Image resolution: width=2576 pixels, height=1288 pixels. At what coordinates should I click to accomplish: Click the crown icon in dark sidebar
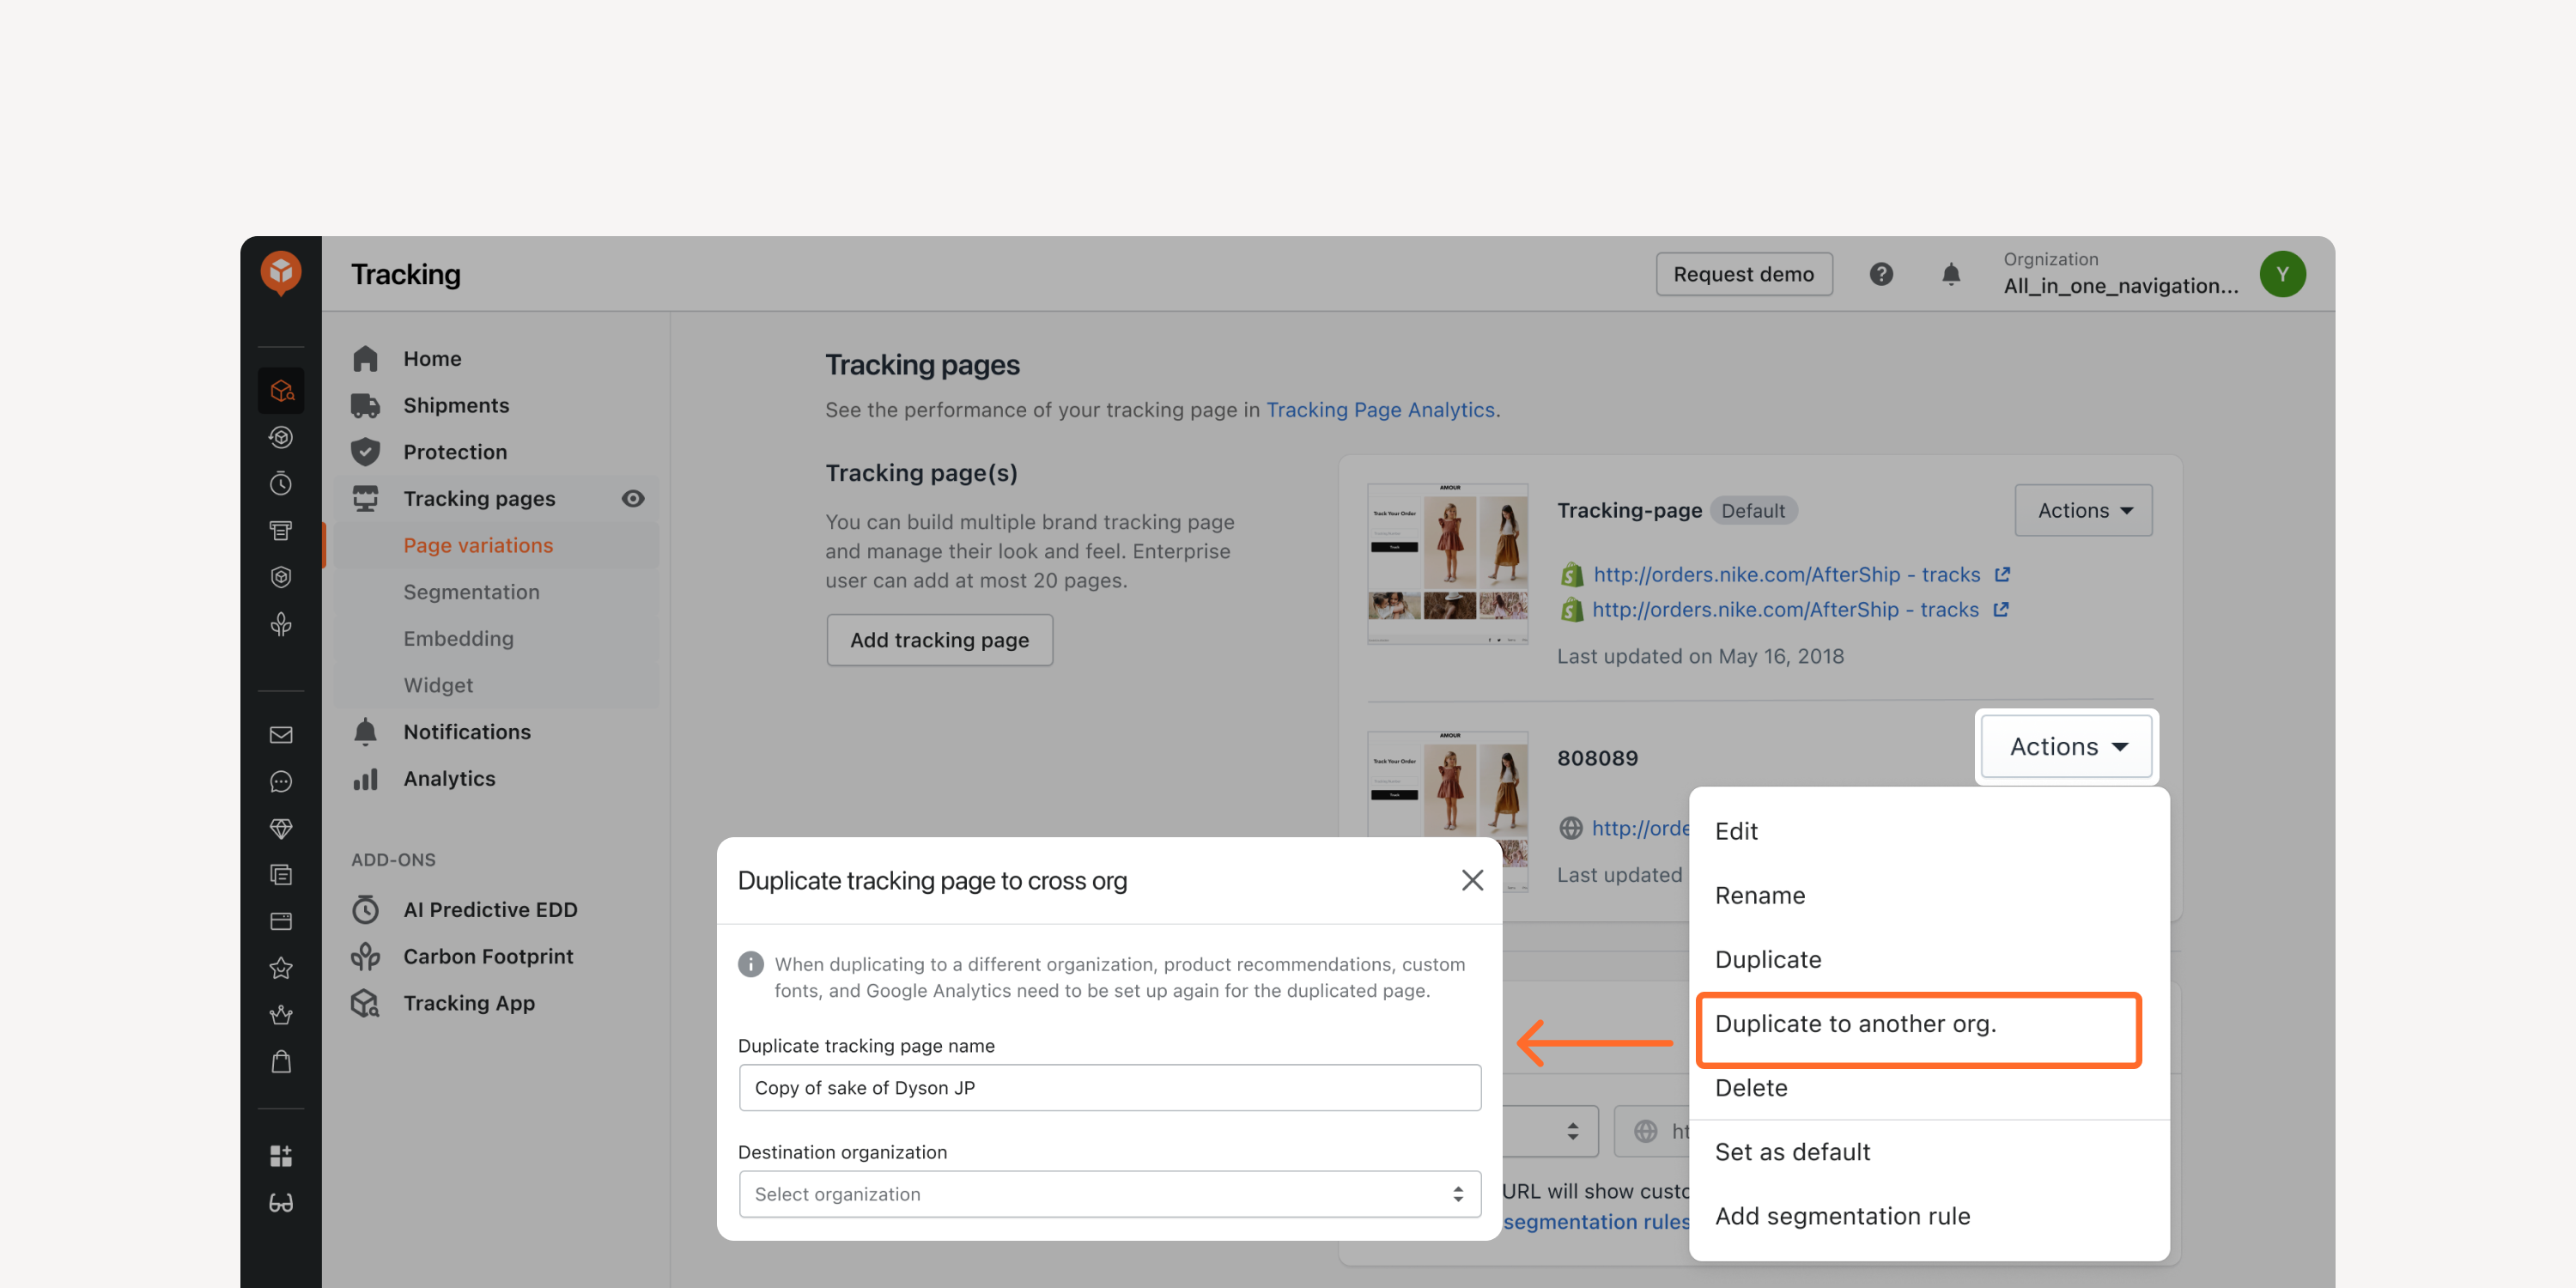281,1015
